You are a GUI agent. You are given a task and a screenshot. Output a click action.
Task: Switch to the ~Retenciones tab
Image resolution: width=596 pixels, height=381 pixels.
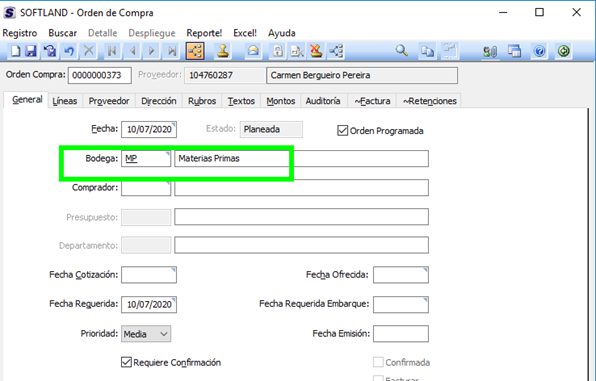pyautogui.click(x=429, y=101)
